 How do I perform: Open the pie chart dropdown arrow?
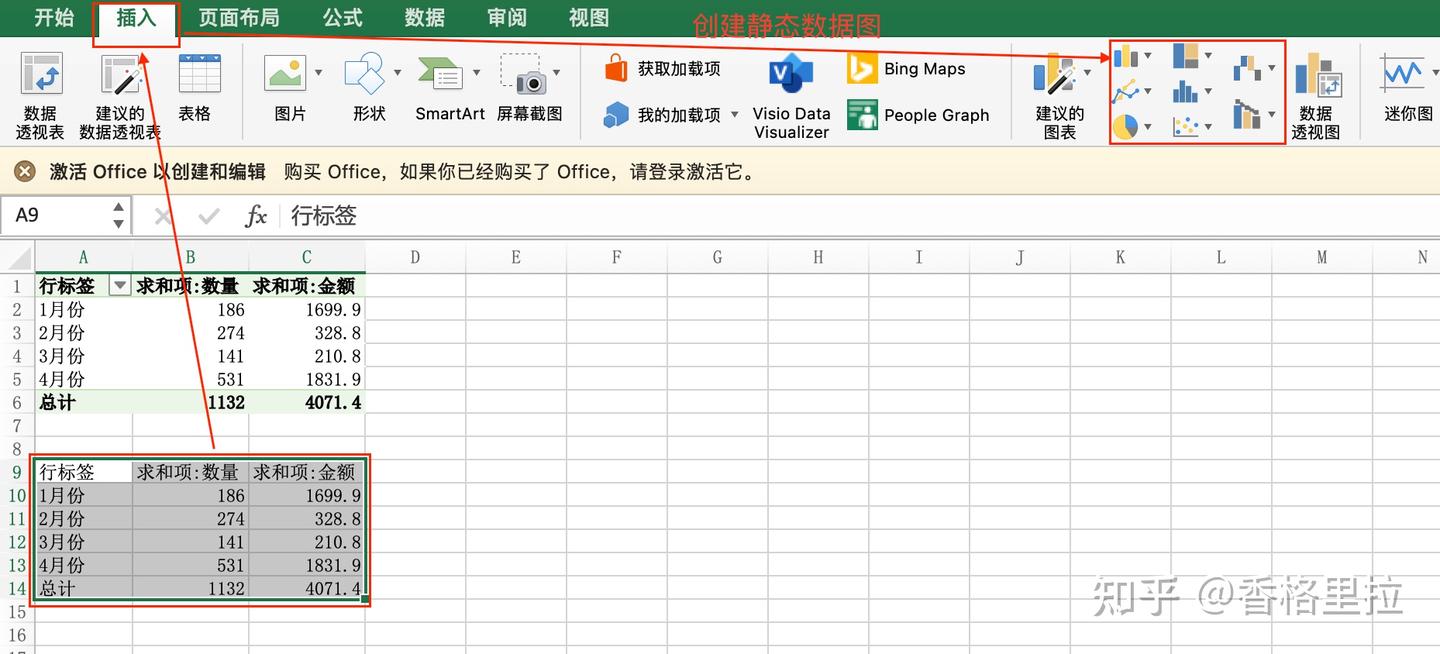(1147, 128)
